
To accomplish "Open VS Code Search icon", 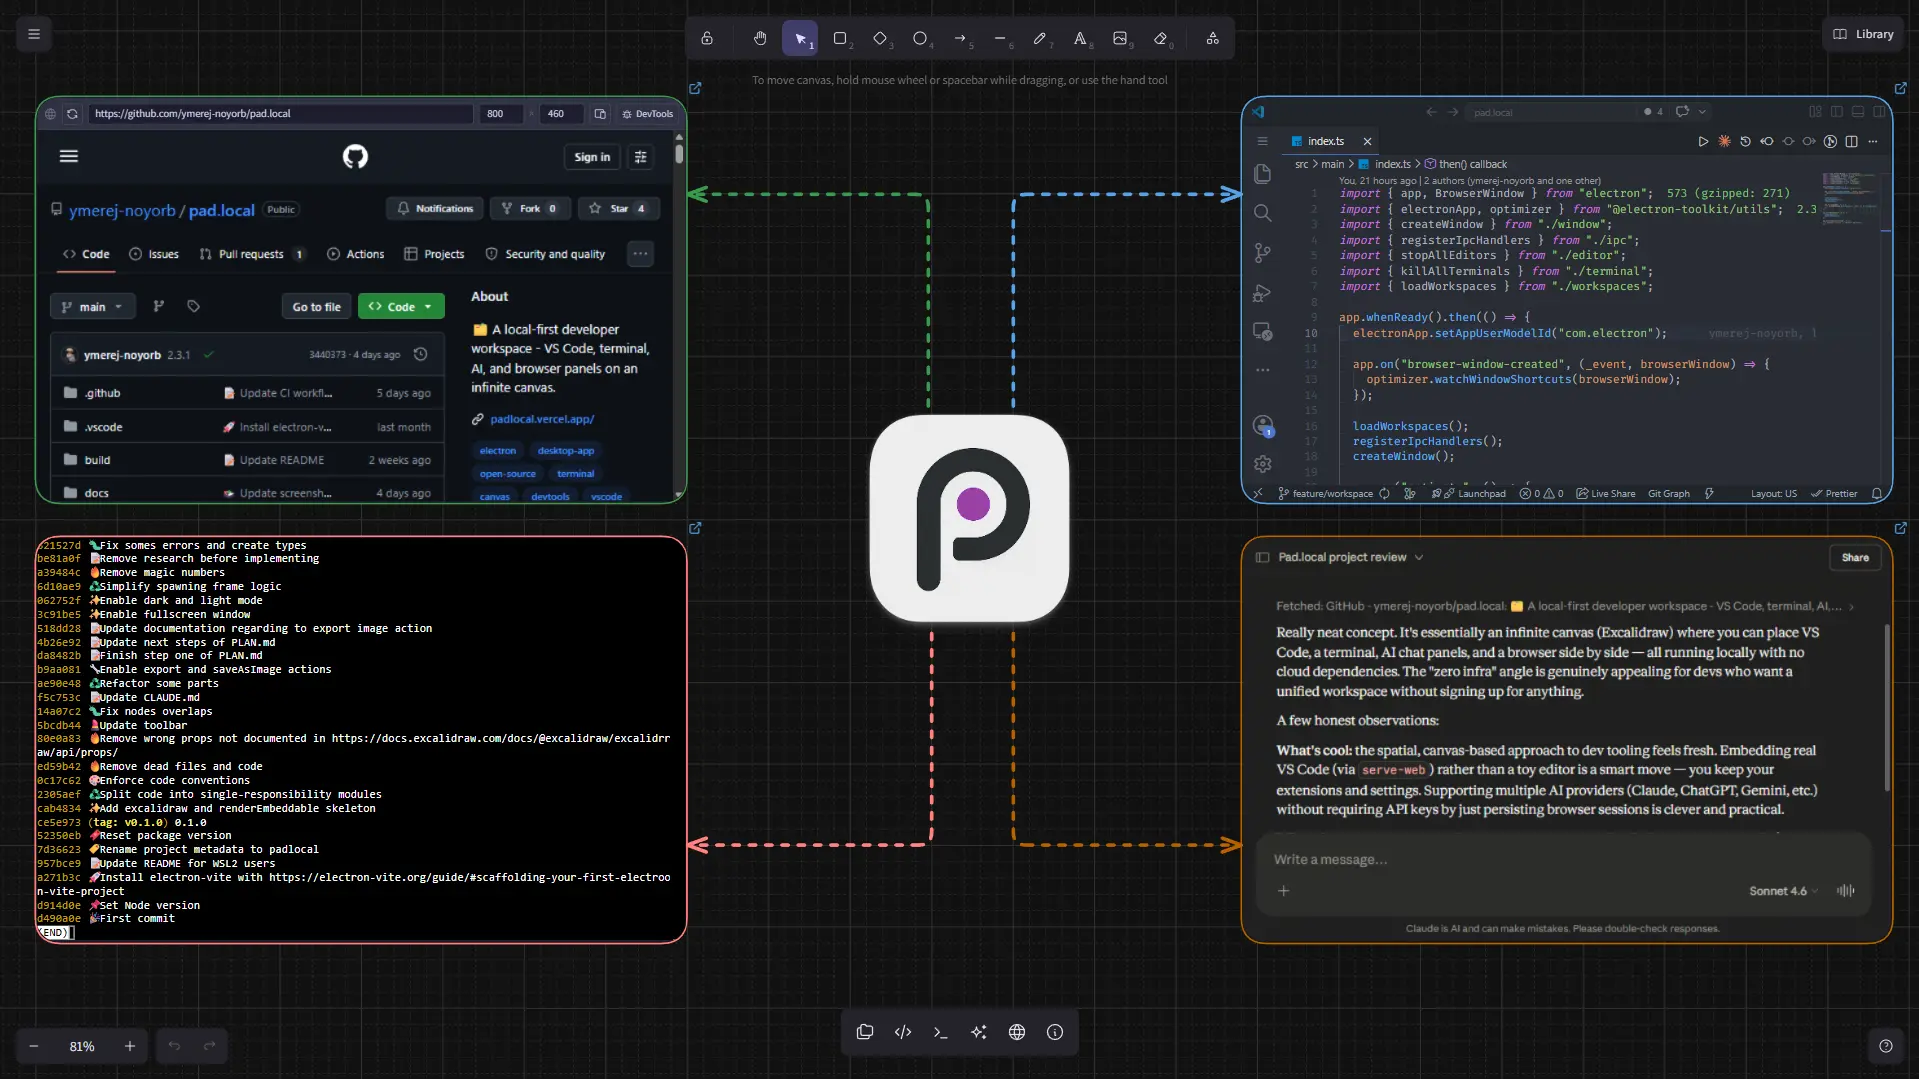I will (x=1263, y=213).
